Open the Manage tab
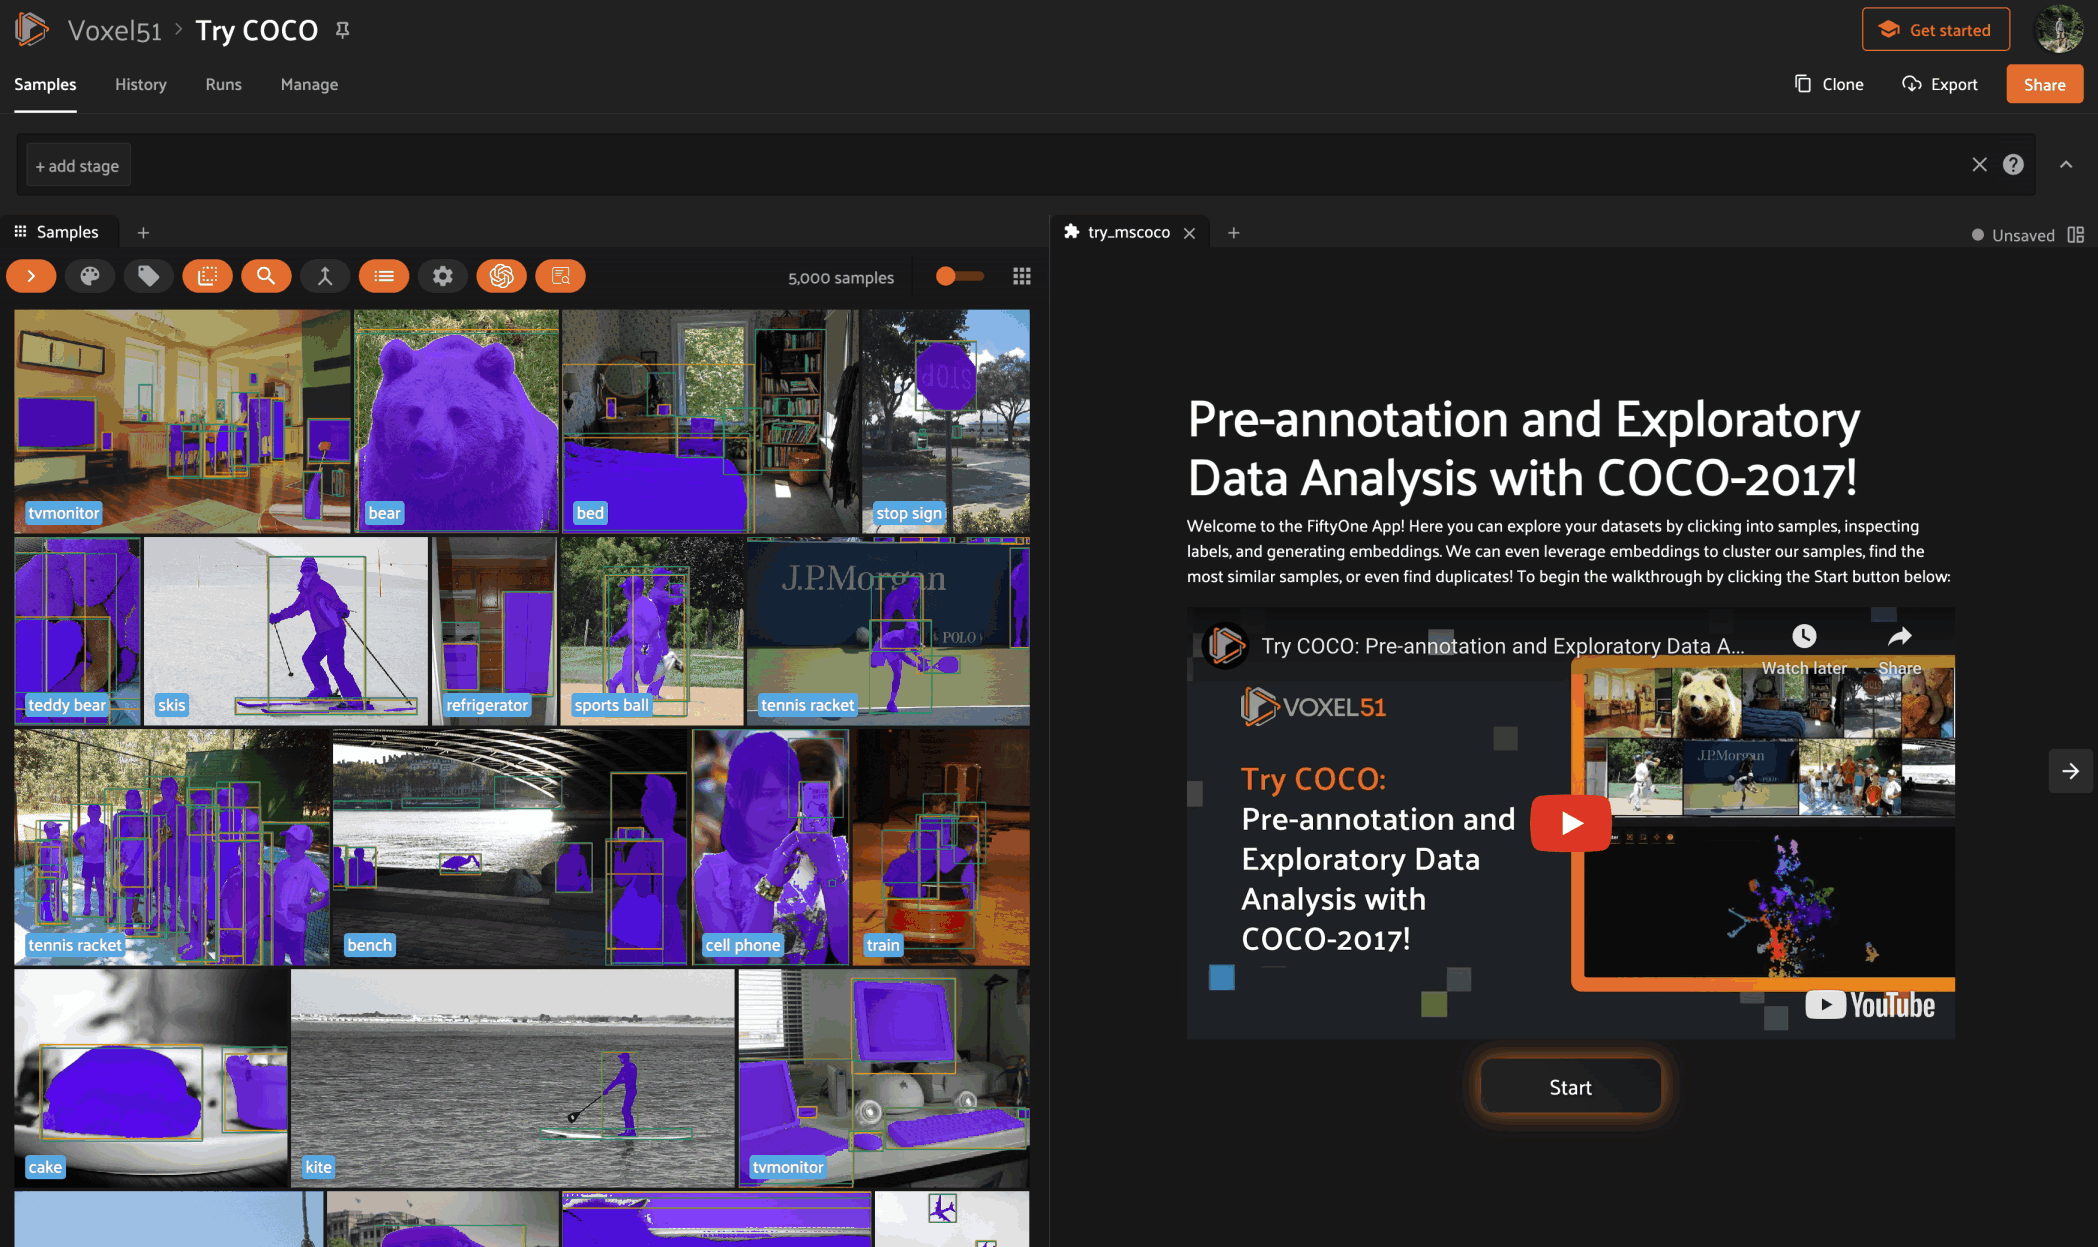 (x=309, y=85)
